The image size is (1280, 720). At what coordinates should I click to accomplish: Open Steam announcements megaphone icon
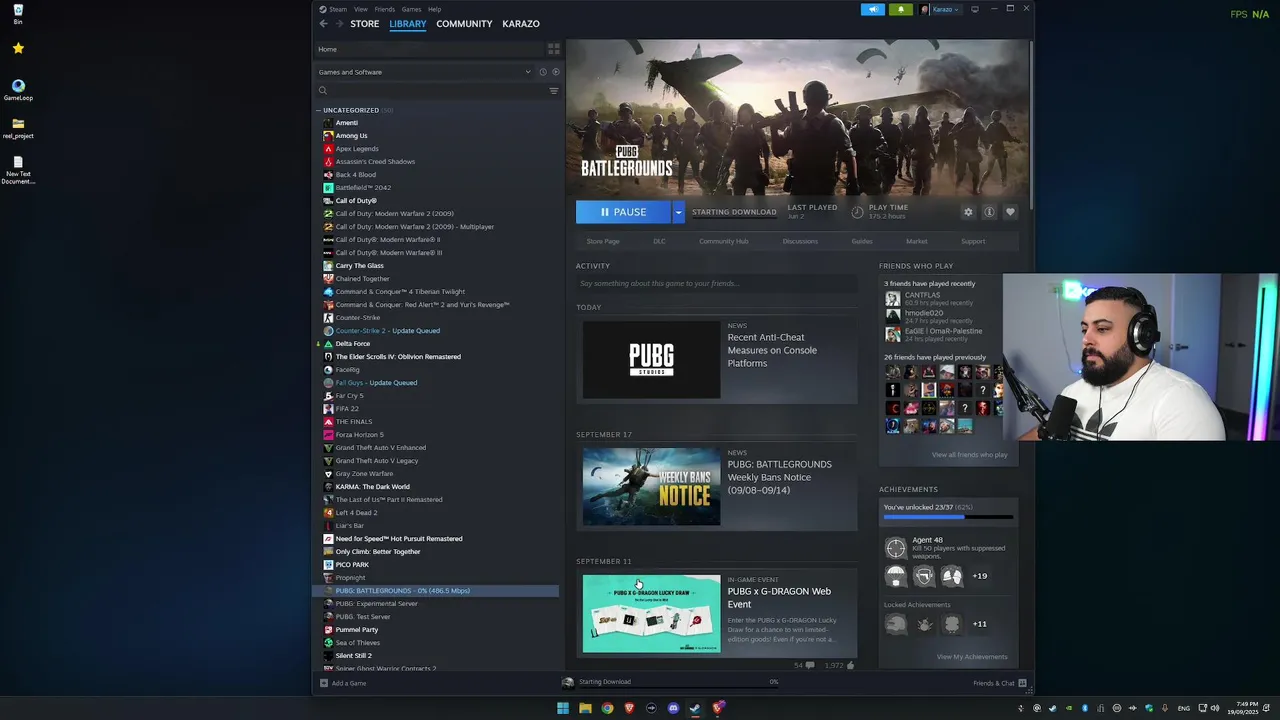point(872,9)
